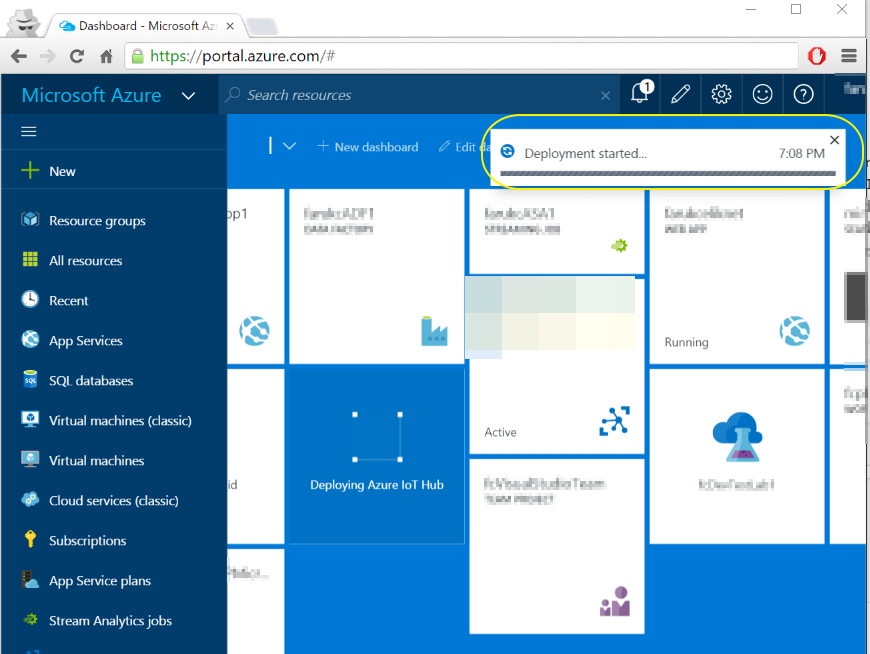Expand the dashboard selector chevron
This screenshot has width=870, height=654.
[x=289, y=146]
